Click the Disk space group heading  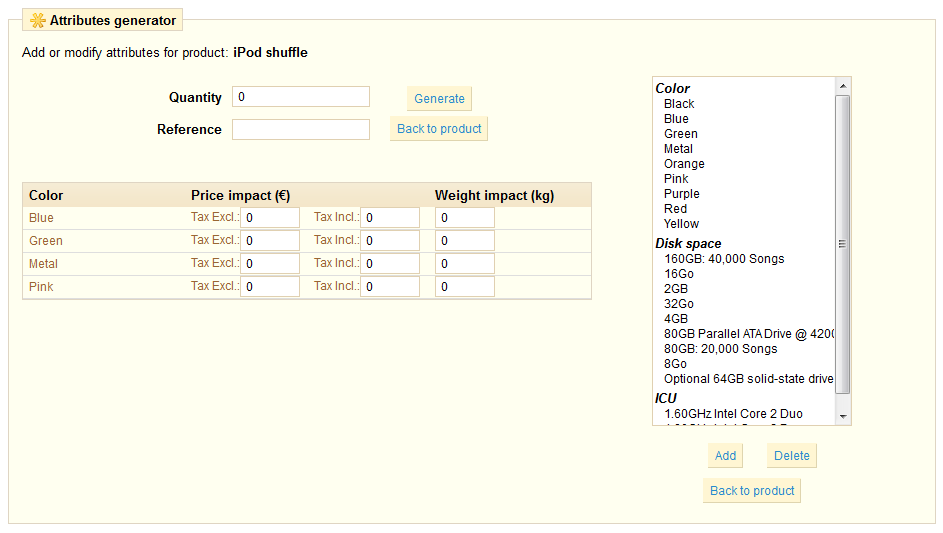688,244
